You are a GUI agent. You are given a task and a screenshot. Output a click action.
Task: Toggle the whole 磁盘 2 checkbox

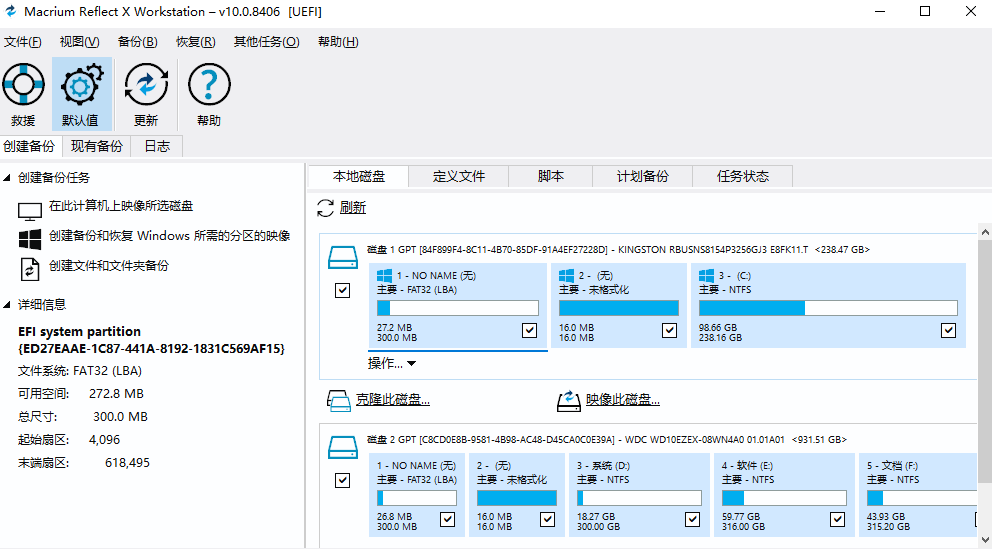tap(342, 481)
